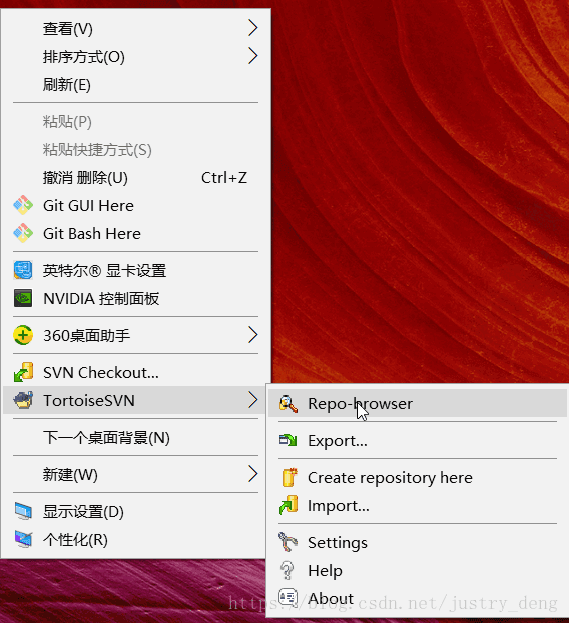The image size is (569, 623).
Task: Select Repo-browser in the submenu
Action: tap(417, 403)
